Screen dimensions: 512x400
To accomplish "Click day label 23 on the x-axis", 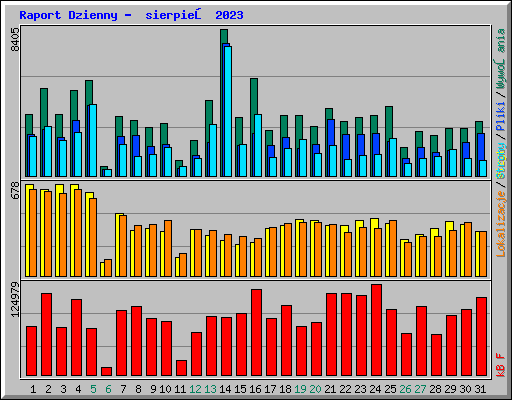I will point(360,389).
